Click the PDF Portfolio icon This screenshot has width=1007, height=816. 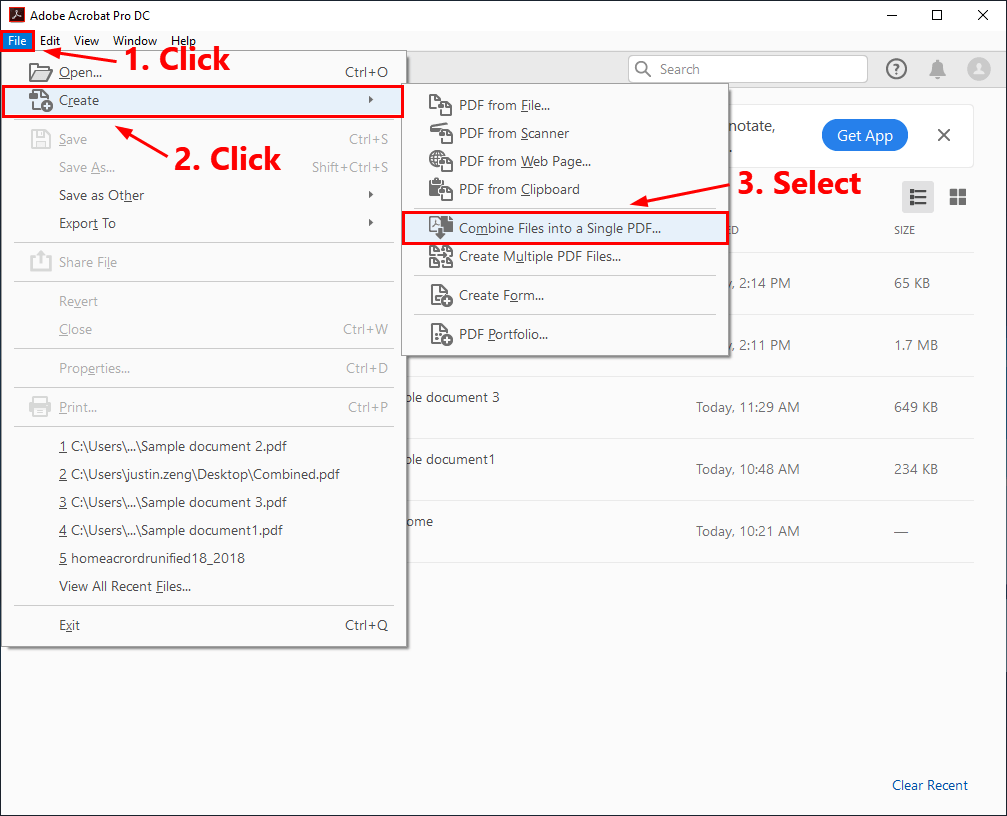(x=441, y=334)
